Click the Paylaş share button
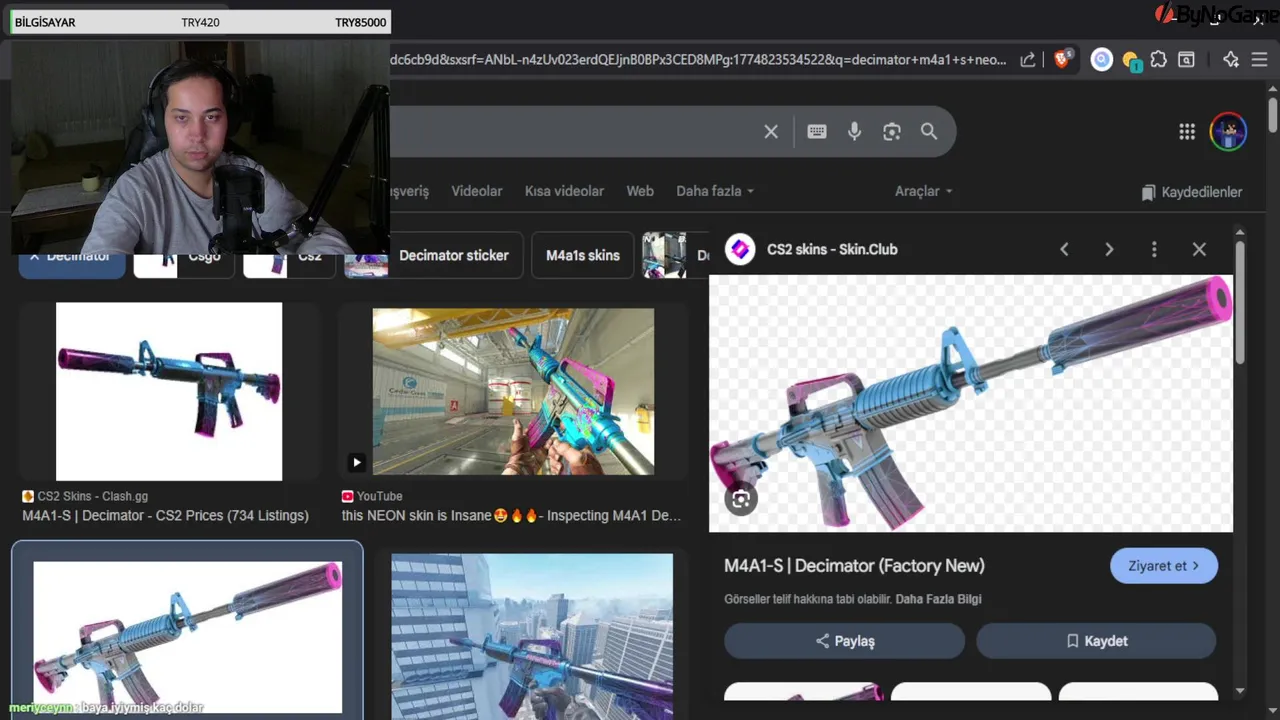 [844, 641]
